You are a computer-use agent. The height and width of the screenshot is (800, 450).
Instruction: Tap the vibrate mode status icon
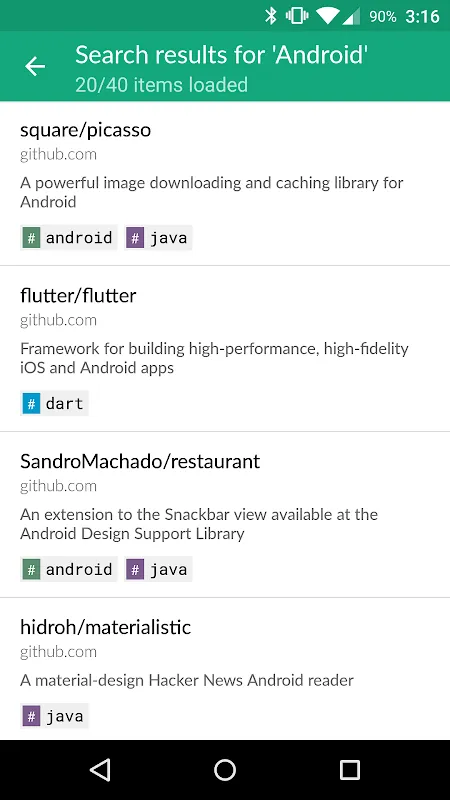tap(297, 16)
